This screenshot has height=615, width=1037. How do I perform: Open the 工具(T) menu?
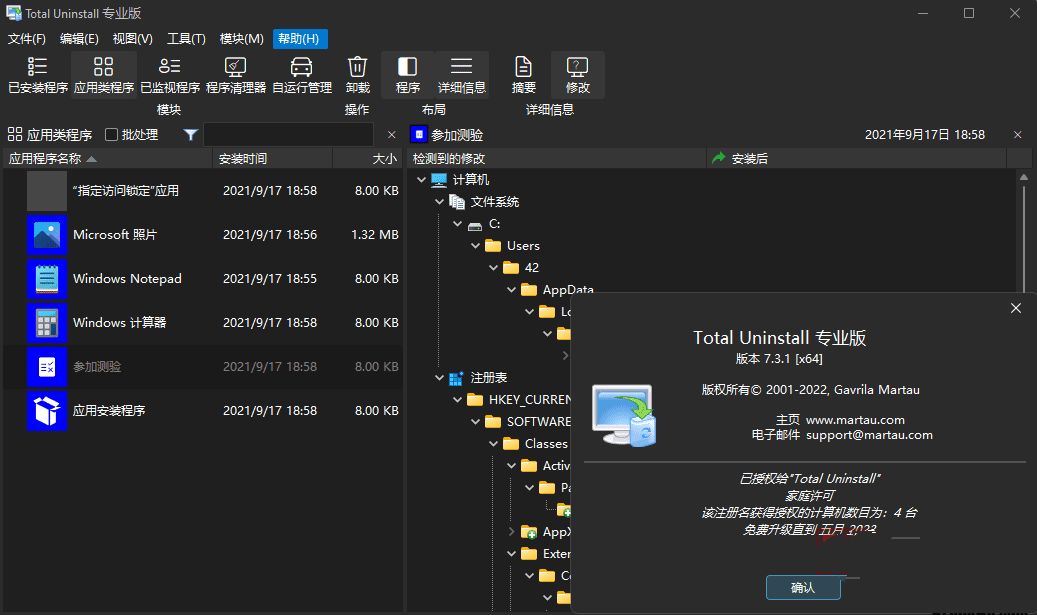point(186,39)
